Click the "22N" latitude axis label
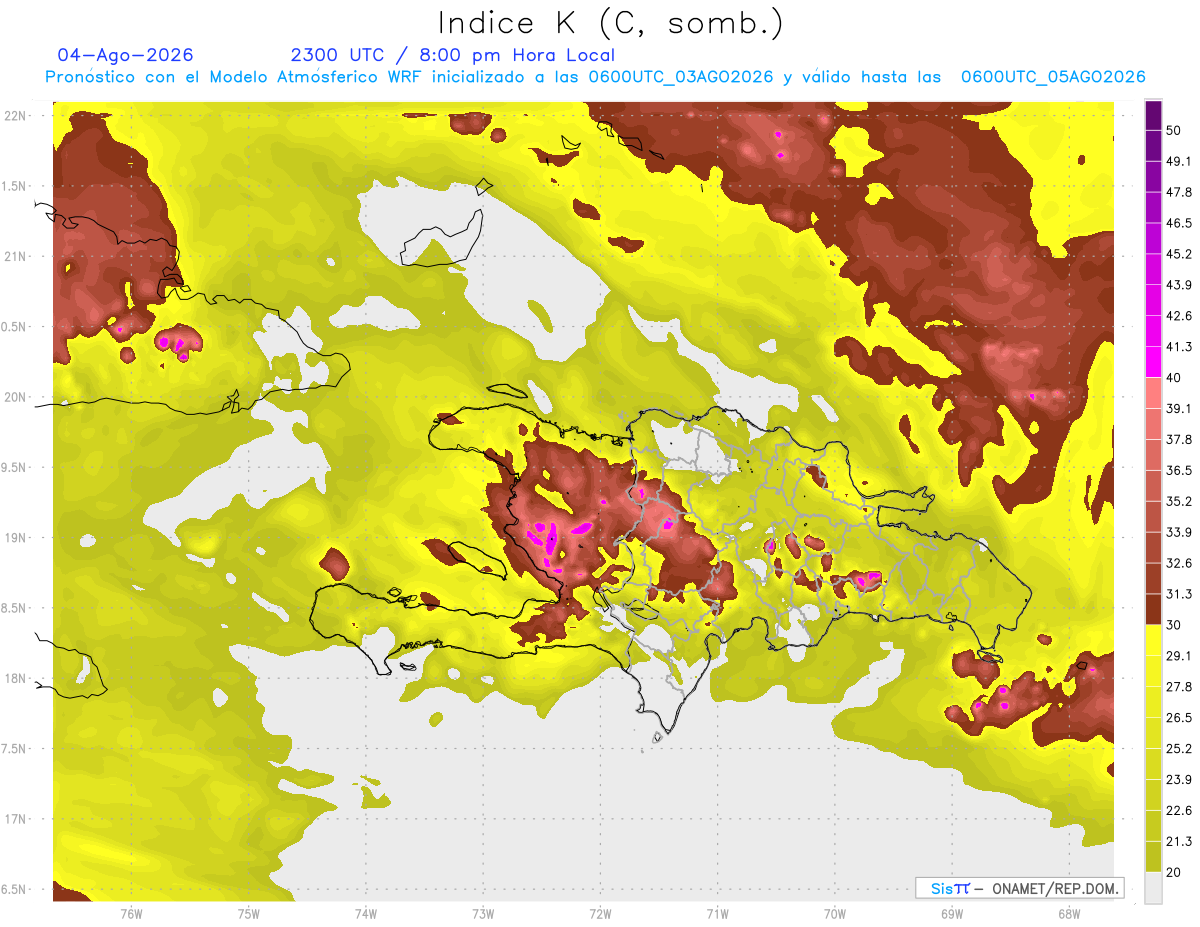The height and width of the screenshot is (927, 1200). tap(16, 116)
